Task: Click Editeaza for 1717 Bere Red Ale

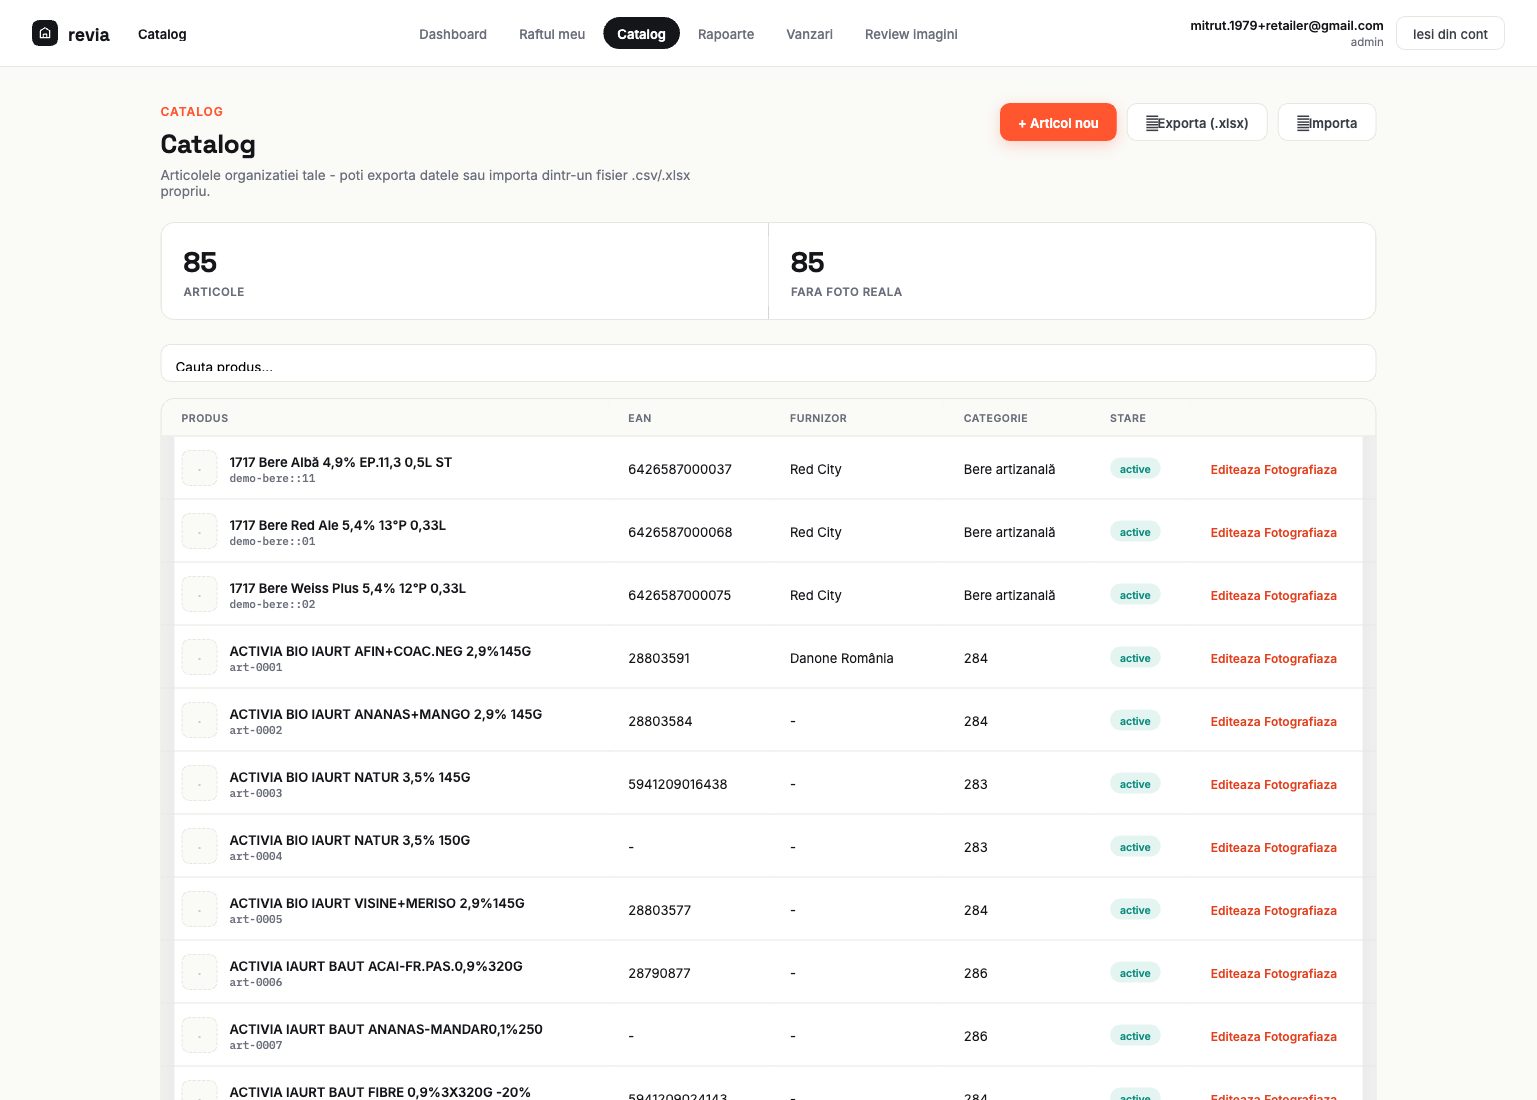Action: coord(1235,532)
